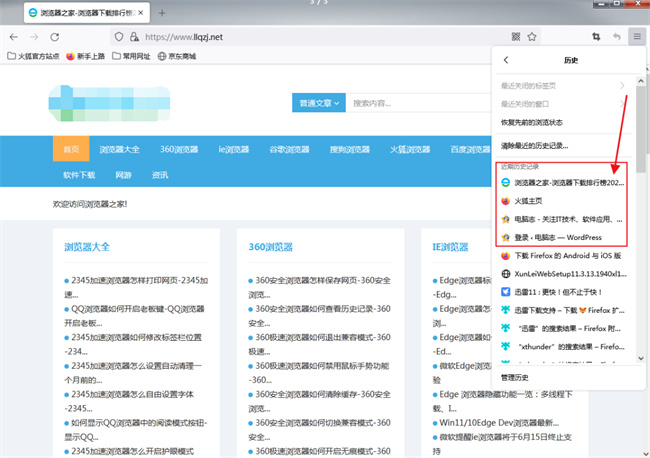Click the 火狐浏览器 navigation link
Image resolution: width=650 pixels, height=458 pixels.
click(410, 149)
